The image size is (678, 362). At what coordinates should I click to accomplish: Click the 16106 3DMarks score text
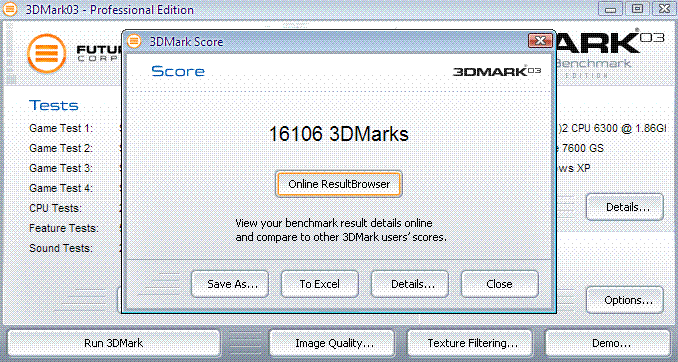(x=339, y=134)
